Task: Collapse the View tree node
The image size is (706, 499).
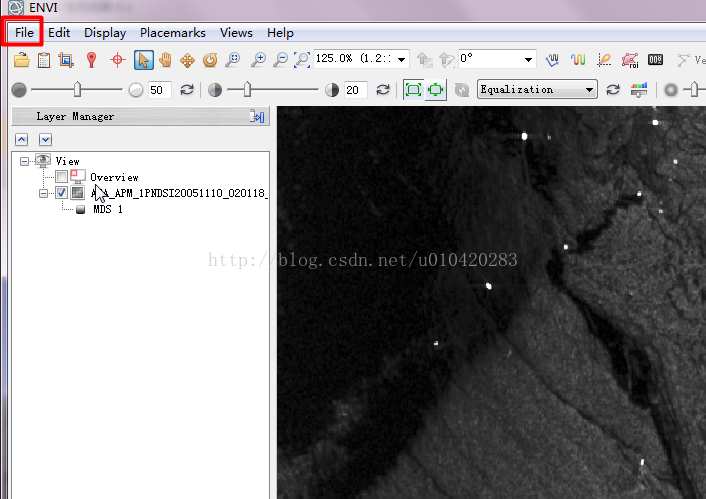Action: 24,161
